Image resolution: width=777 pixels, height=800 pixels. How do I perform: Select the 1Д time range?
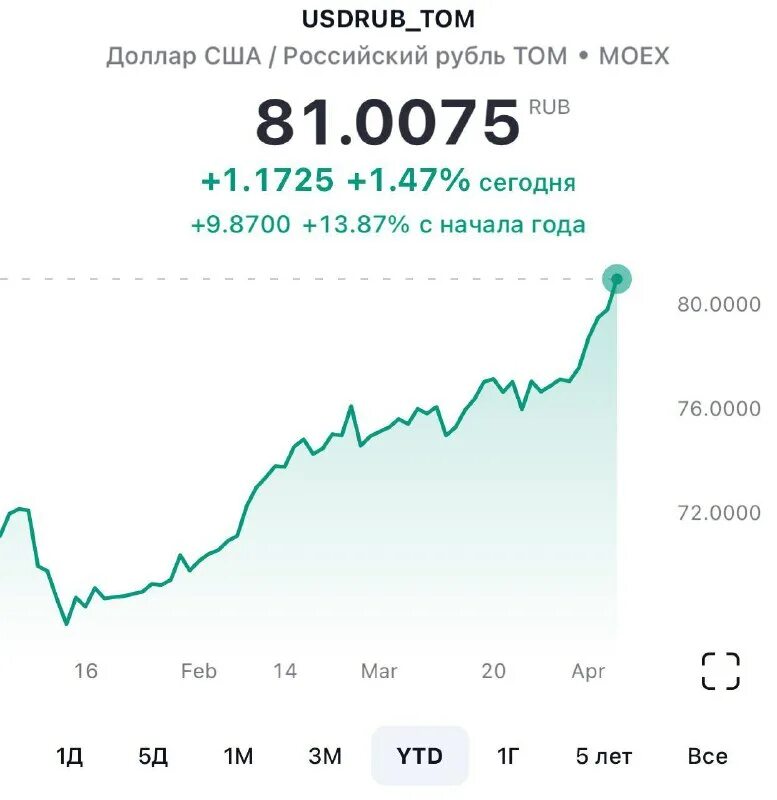point(69,756)
